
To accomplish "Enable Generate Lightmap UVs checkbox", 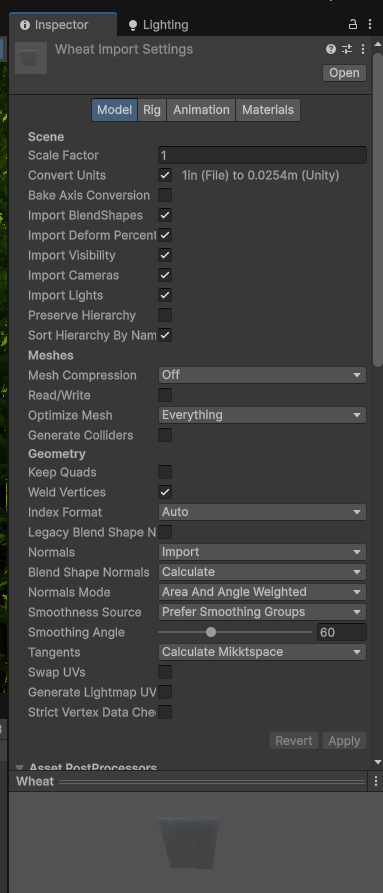I will coord(165,692).
